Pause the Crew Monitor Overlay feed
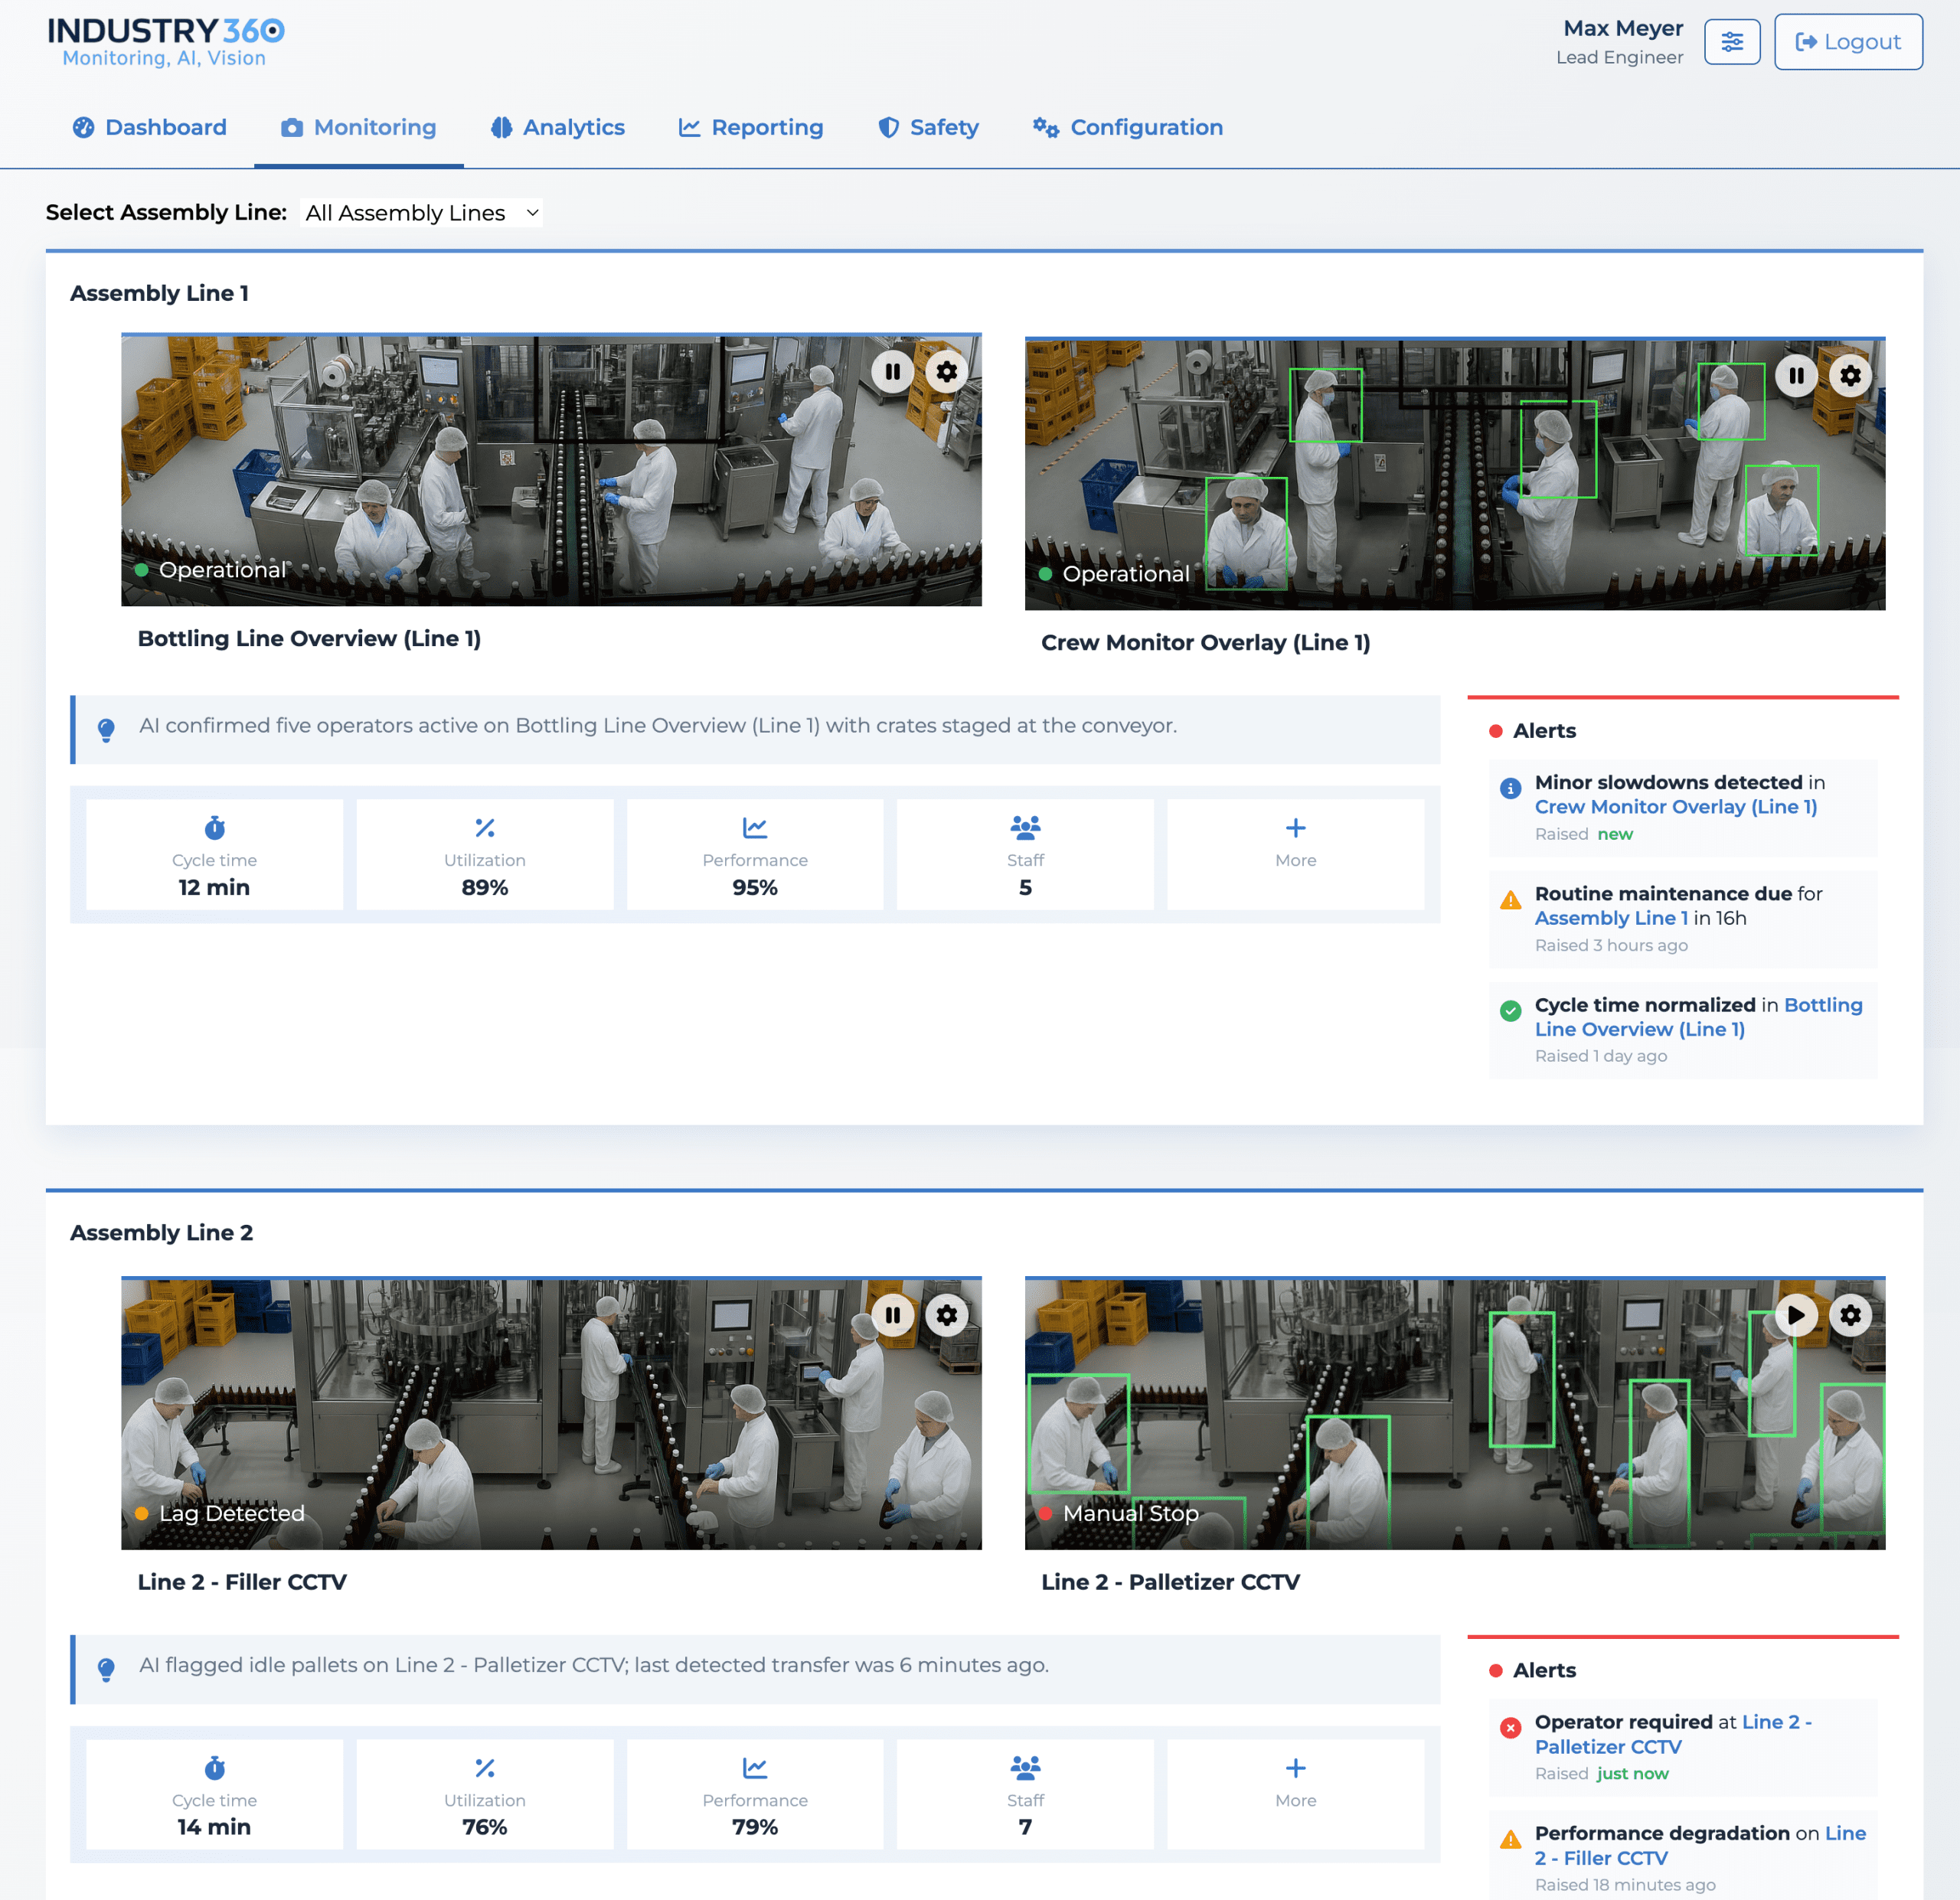The image size is (1960, 1900). (x=1796, y=376)
